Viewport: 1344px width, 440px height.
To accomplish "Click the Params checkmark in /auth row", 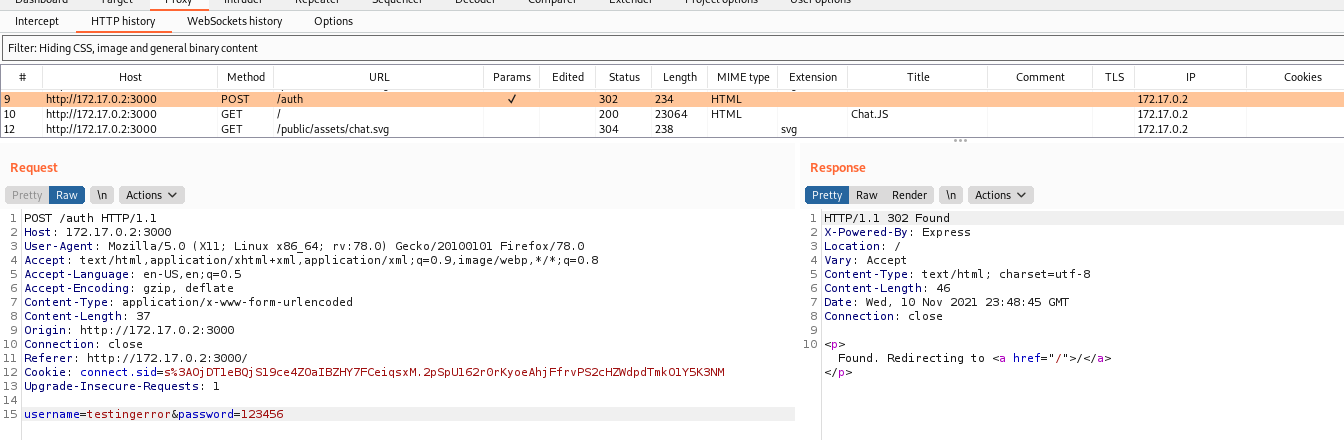I will (512, 100).
